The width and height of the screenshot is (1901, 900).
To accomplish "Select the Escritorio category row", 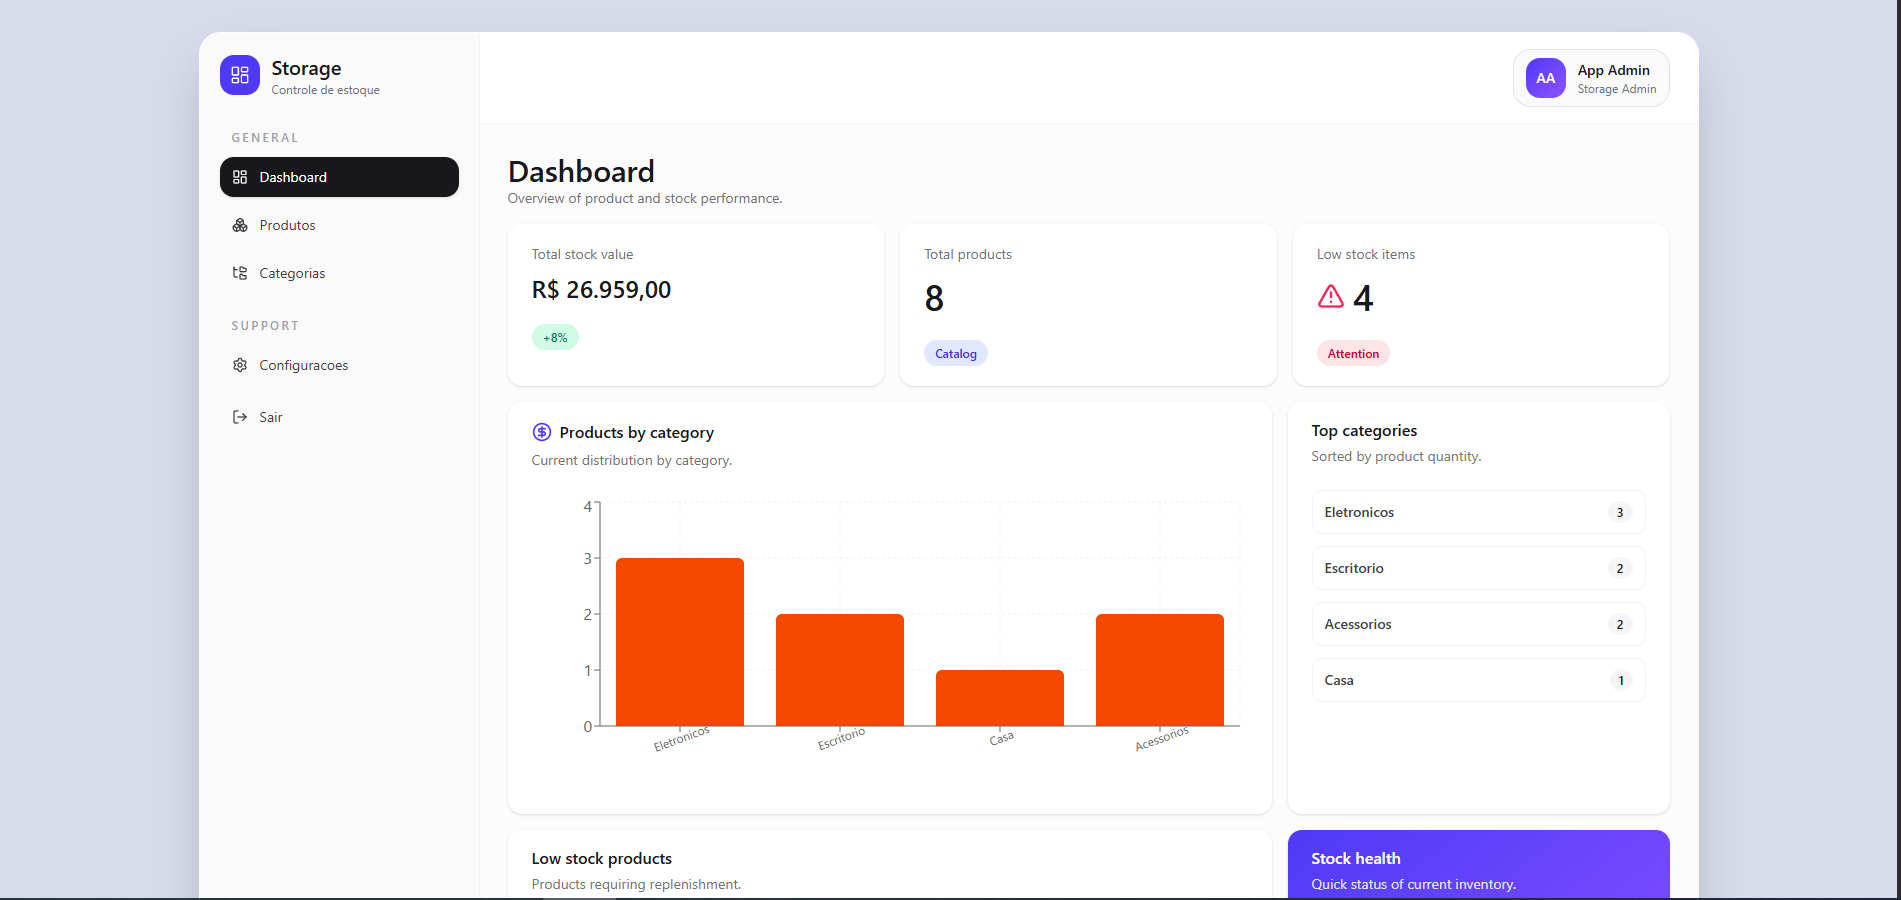I will click(x=1478, y=568).
